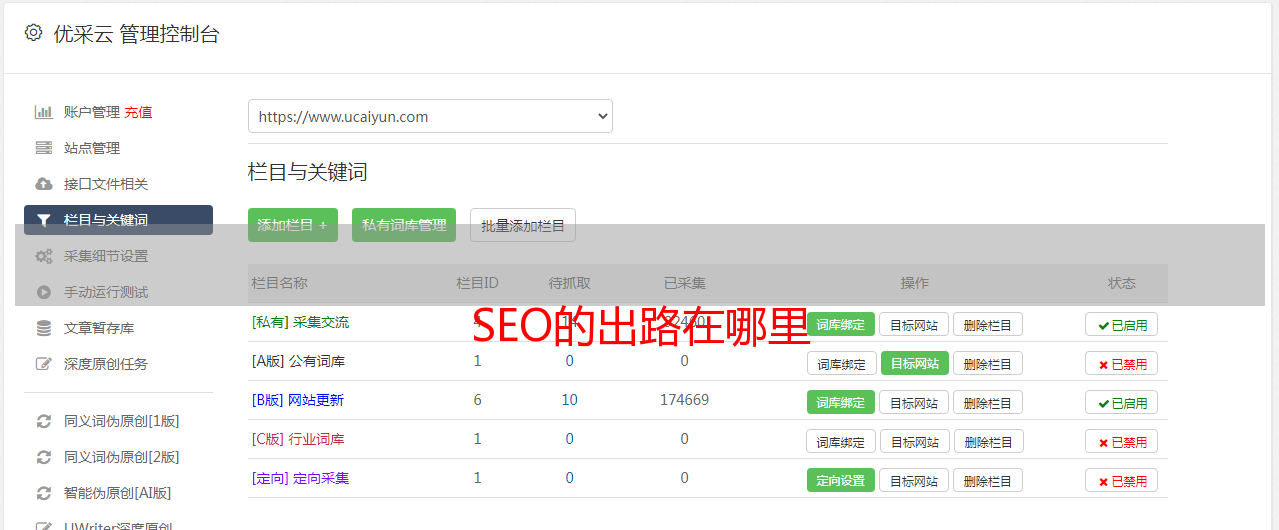This screenshot has width=1279, height=530.
Task: Click 删除栏目 for 采集交流 row
Action: pos(988,324)
